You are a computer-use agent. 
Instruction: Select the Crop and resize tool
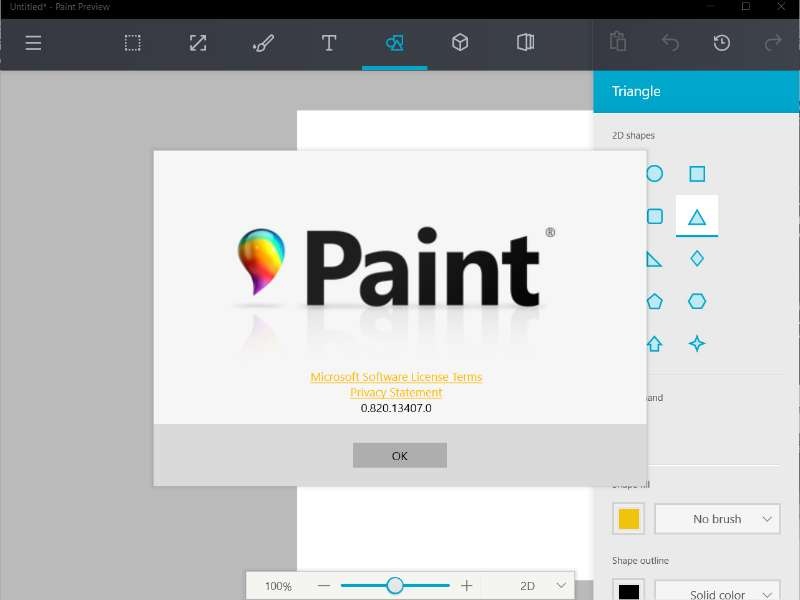[198, 43]
